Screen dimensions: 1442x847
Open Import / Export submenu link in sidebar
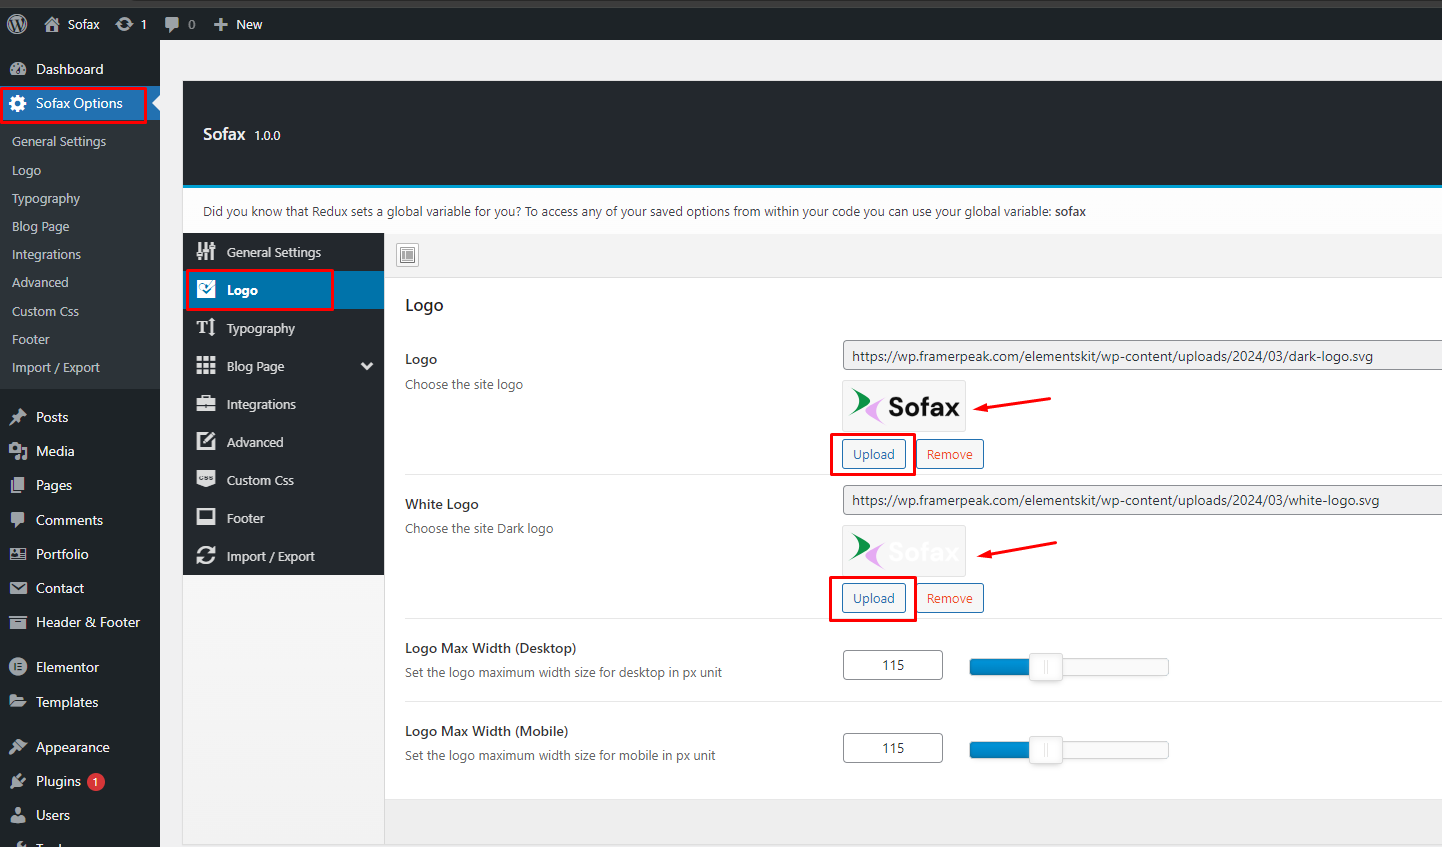pos(56,367)
